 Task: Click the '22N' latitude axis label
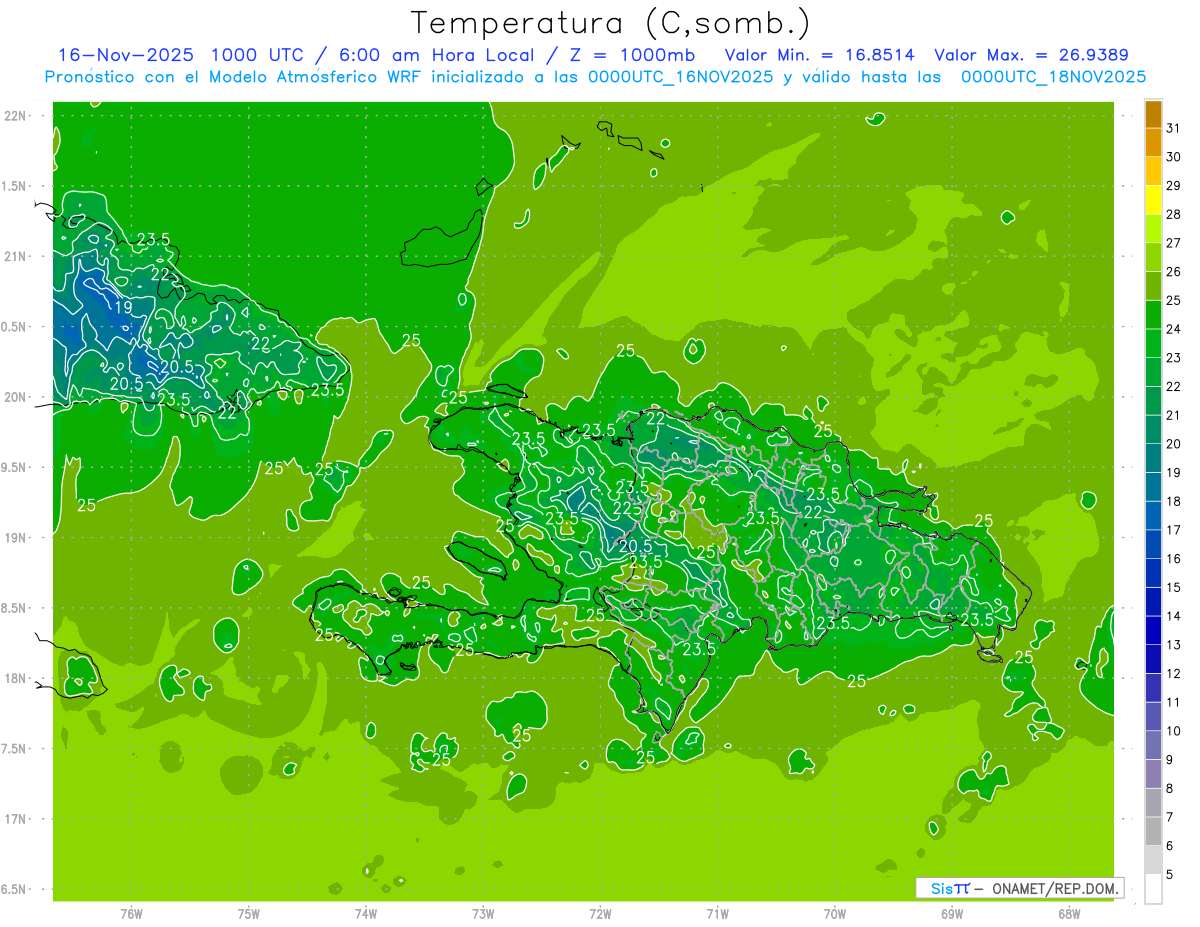pyautogui.click(x=14, y=115)
